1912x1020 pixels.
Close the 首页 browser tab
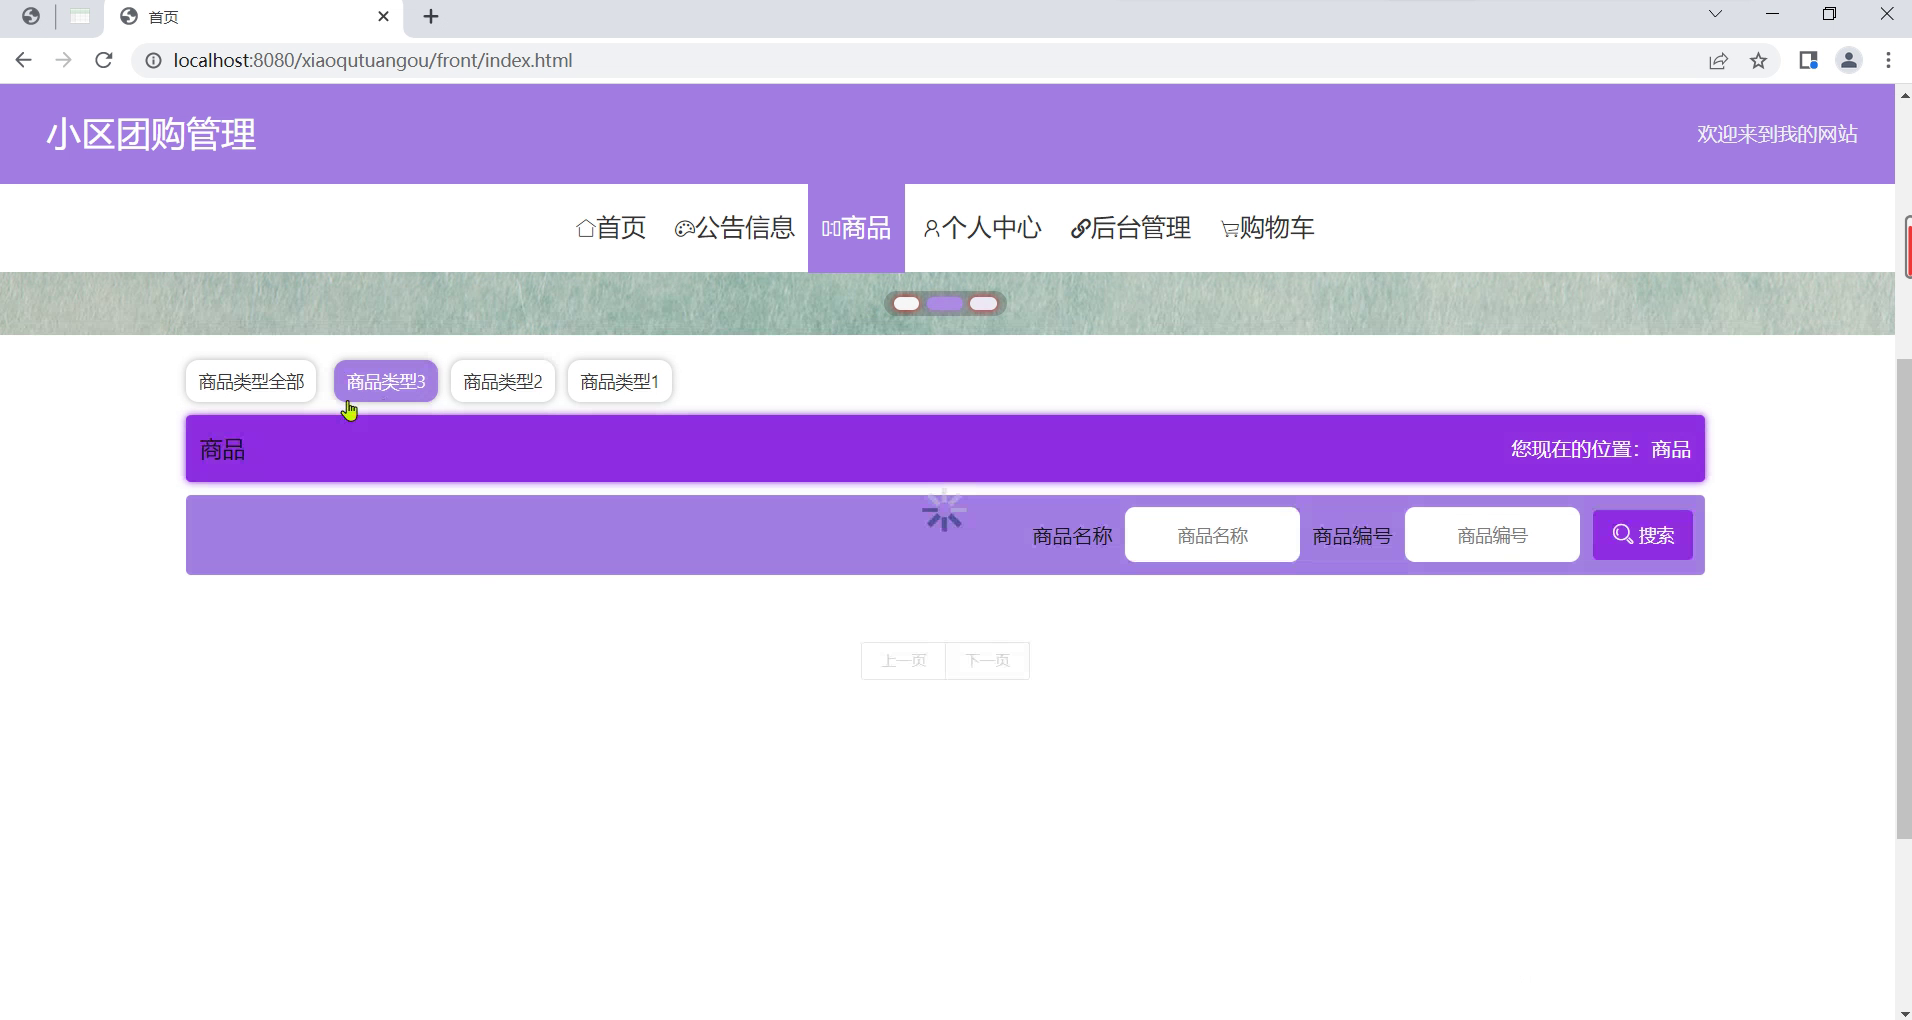tap(383, 16)
